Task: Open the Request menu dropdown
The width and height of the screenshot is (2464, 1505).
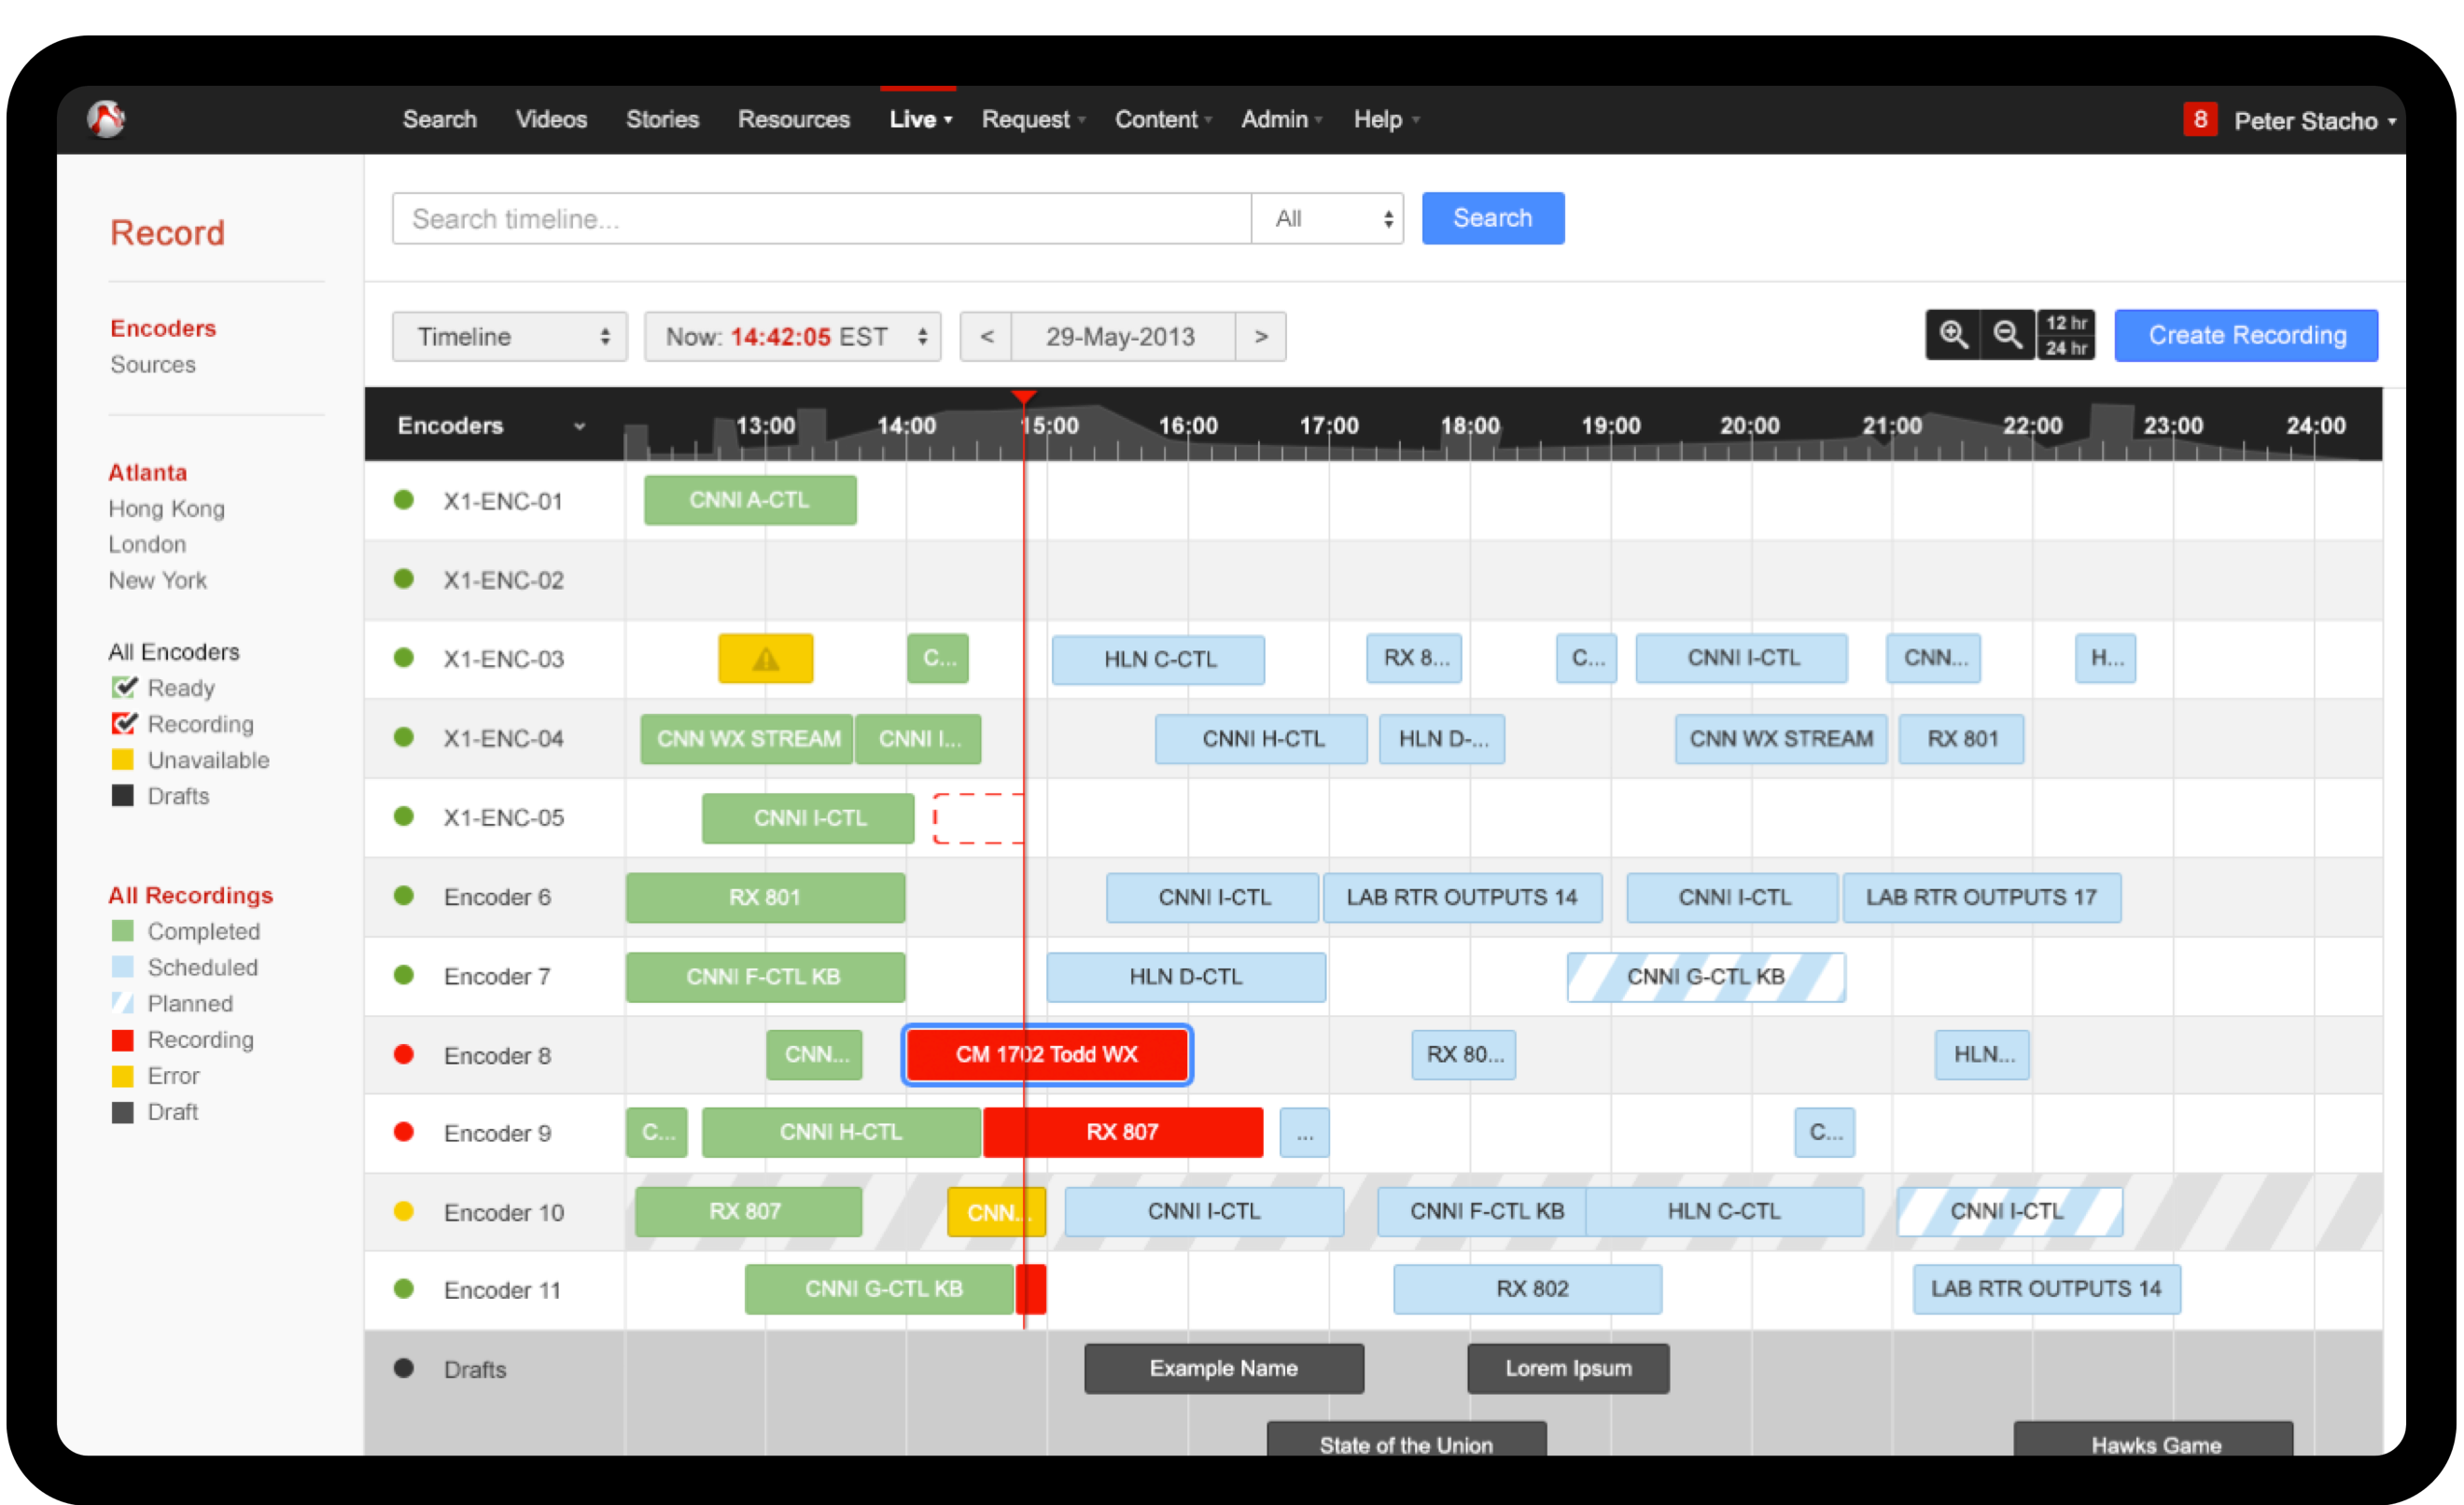Action: [1033, 119]
